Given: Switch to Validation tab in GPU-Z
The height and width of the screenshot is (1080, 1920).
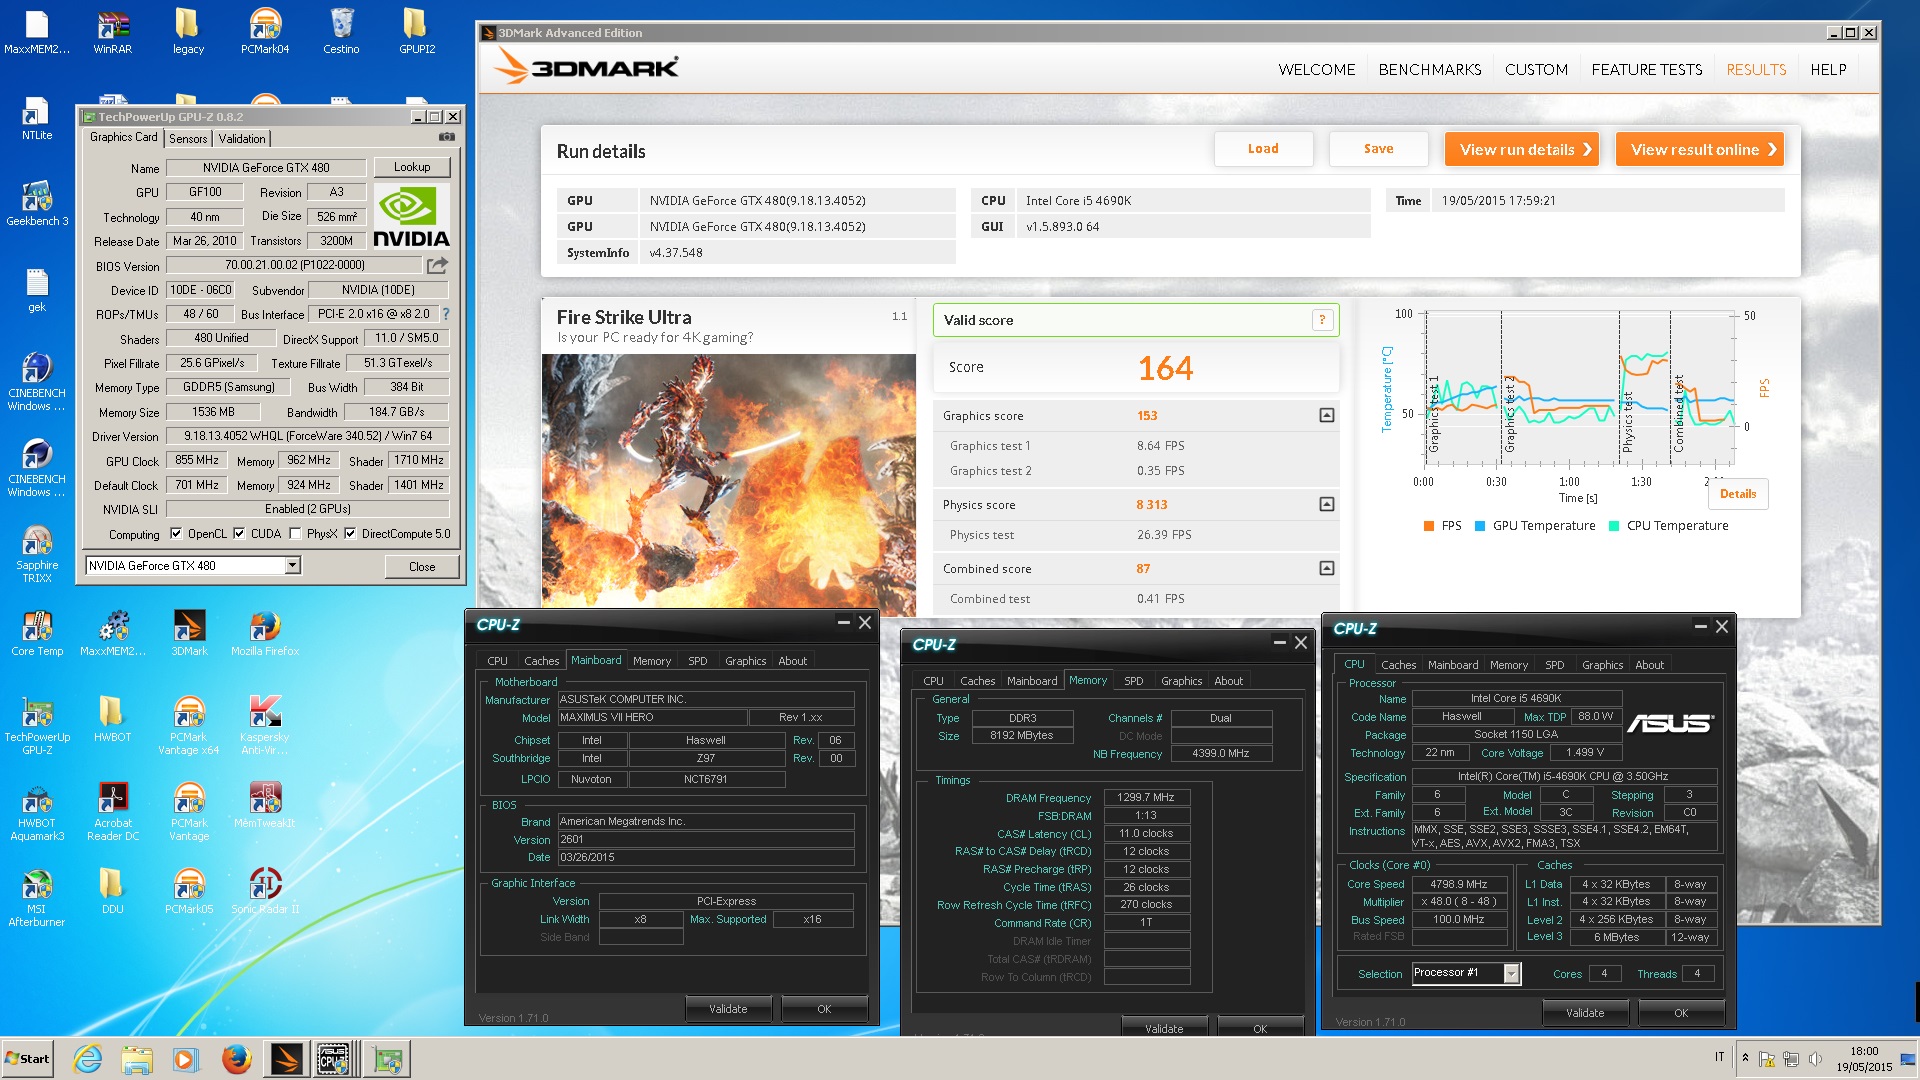Looking at the screenshot, I should [x=242, y=139].
